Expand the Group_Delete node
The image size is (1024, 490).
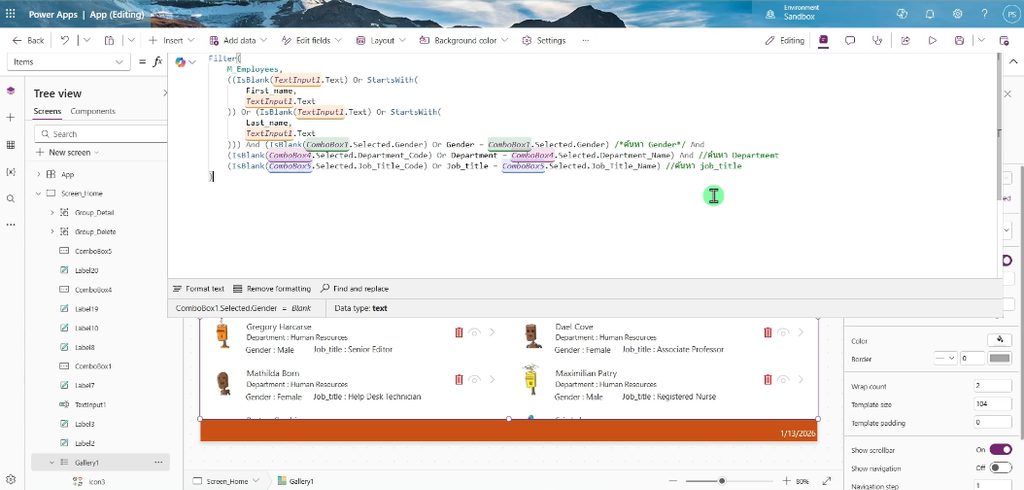(52, 232)
